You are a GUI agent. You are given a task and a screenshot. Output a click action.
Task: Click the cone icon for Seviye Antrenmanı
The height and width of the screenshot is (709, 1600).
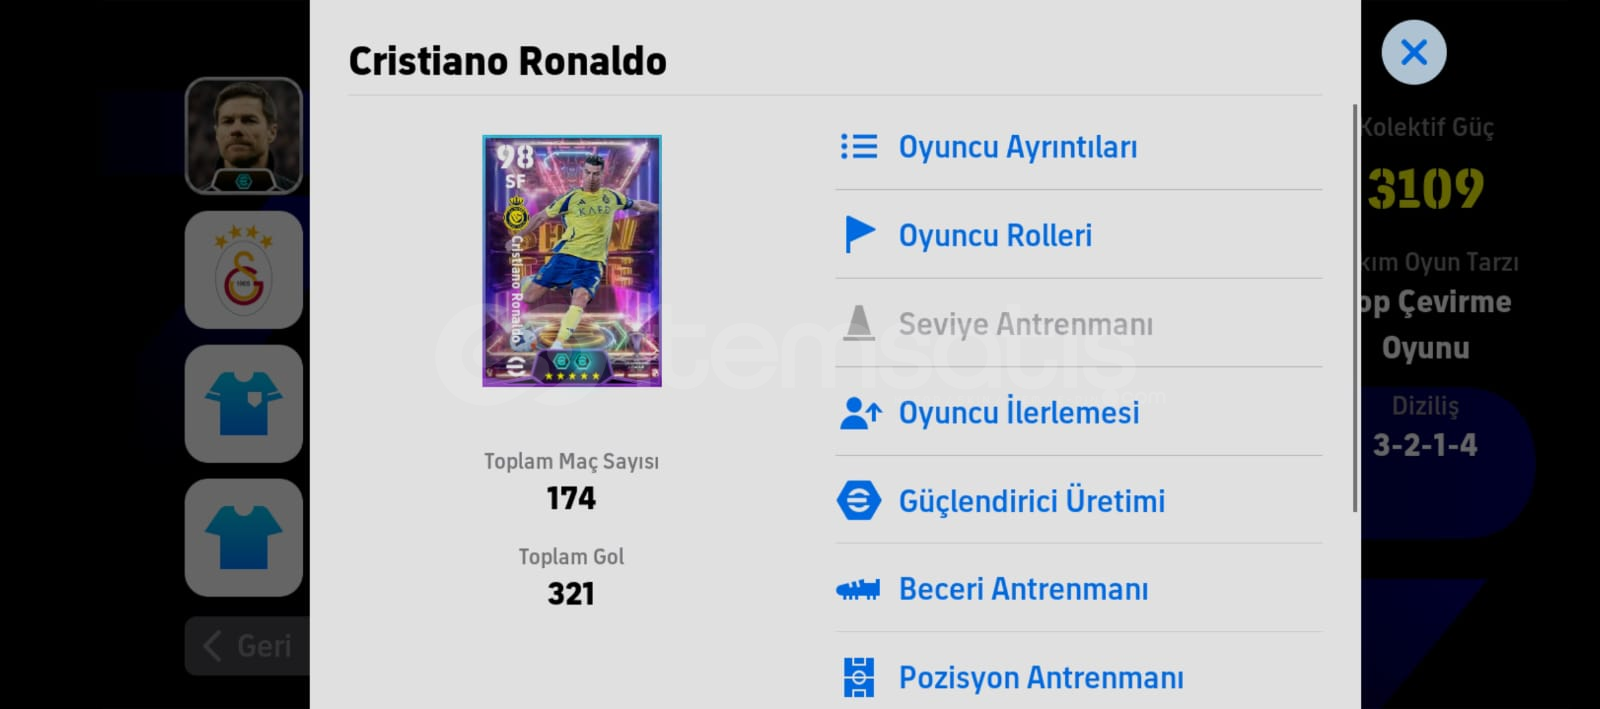858,323
